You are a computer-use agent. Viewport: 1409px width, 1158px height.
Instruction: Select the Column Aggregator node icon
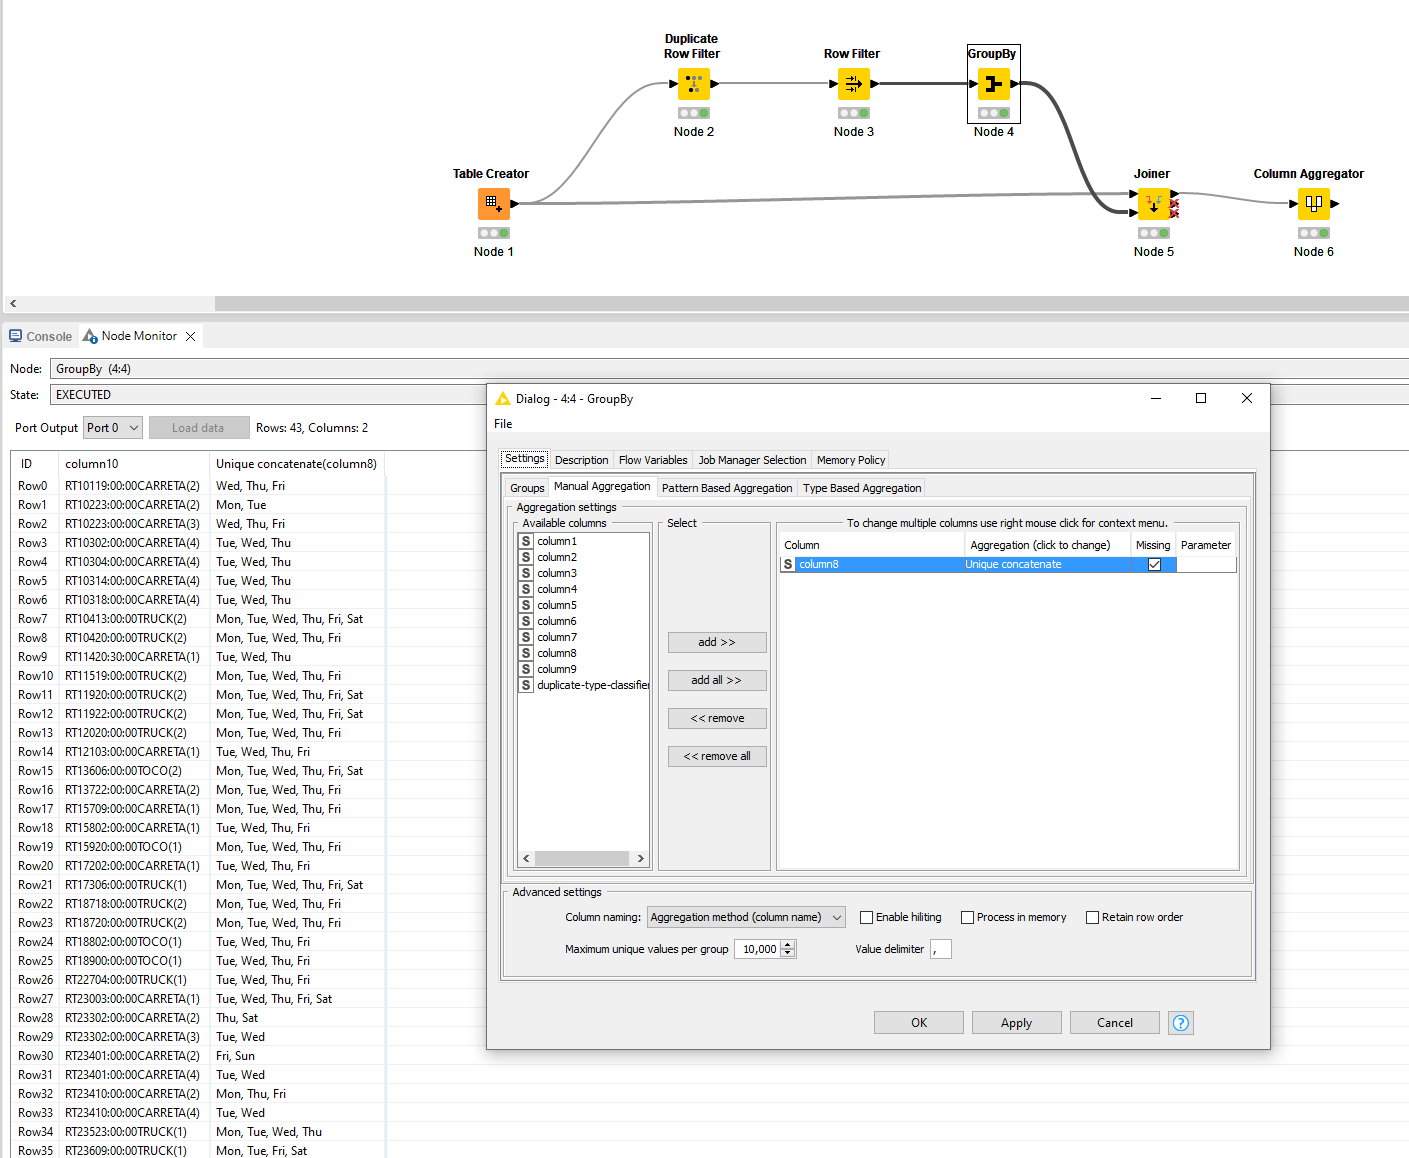coord(1314,203)
